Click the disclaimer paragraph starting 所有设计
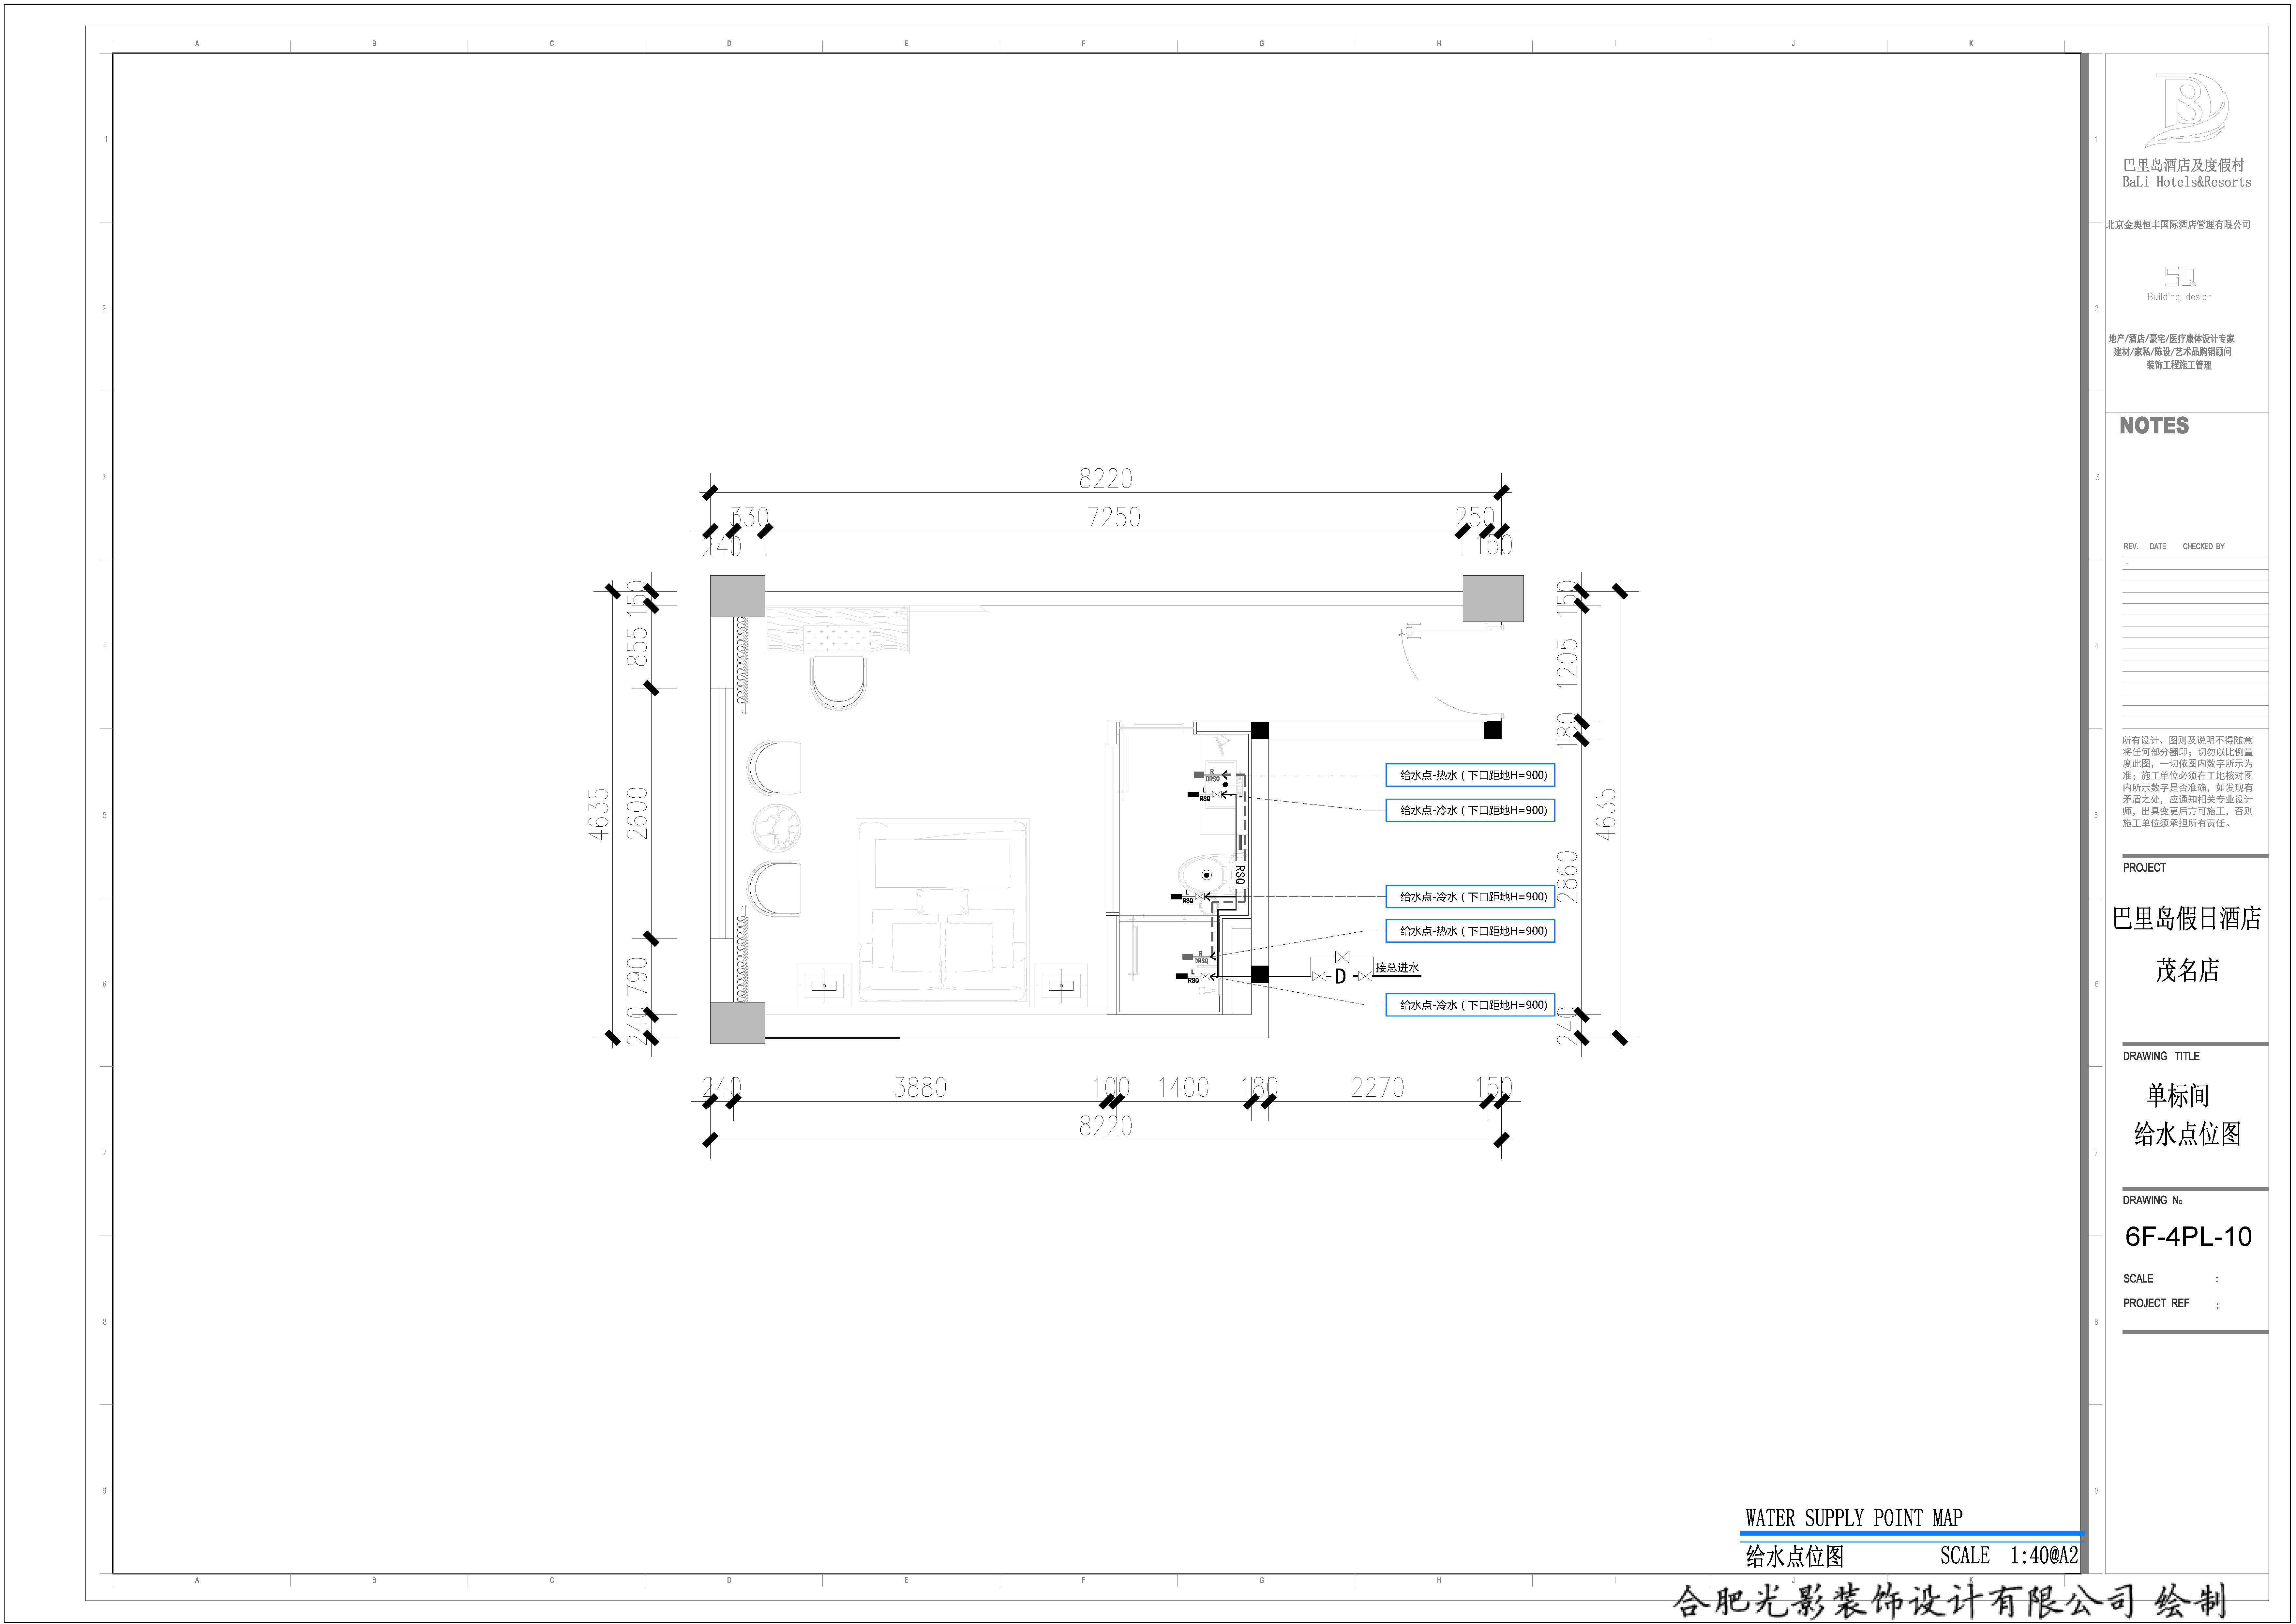2296x1624 pixels. (x=2188, y=782)
